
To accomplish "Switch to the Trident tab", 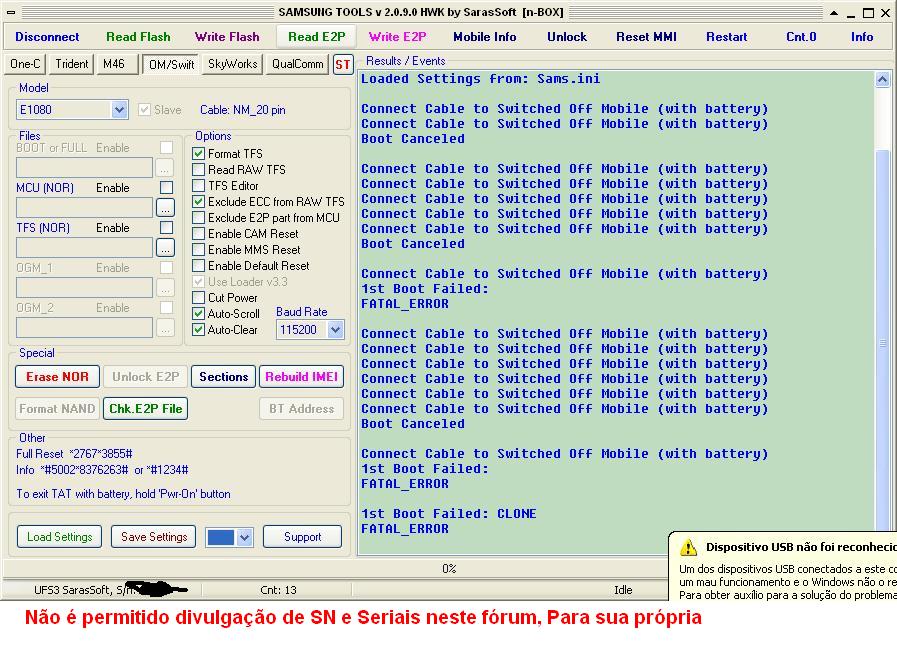I will pyautogui.click(x=72, y=64).
